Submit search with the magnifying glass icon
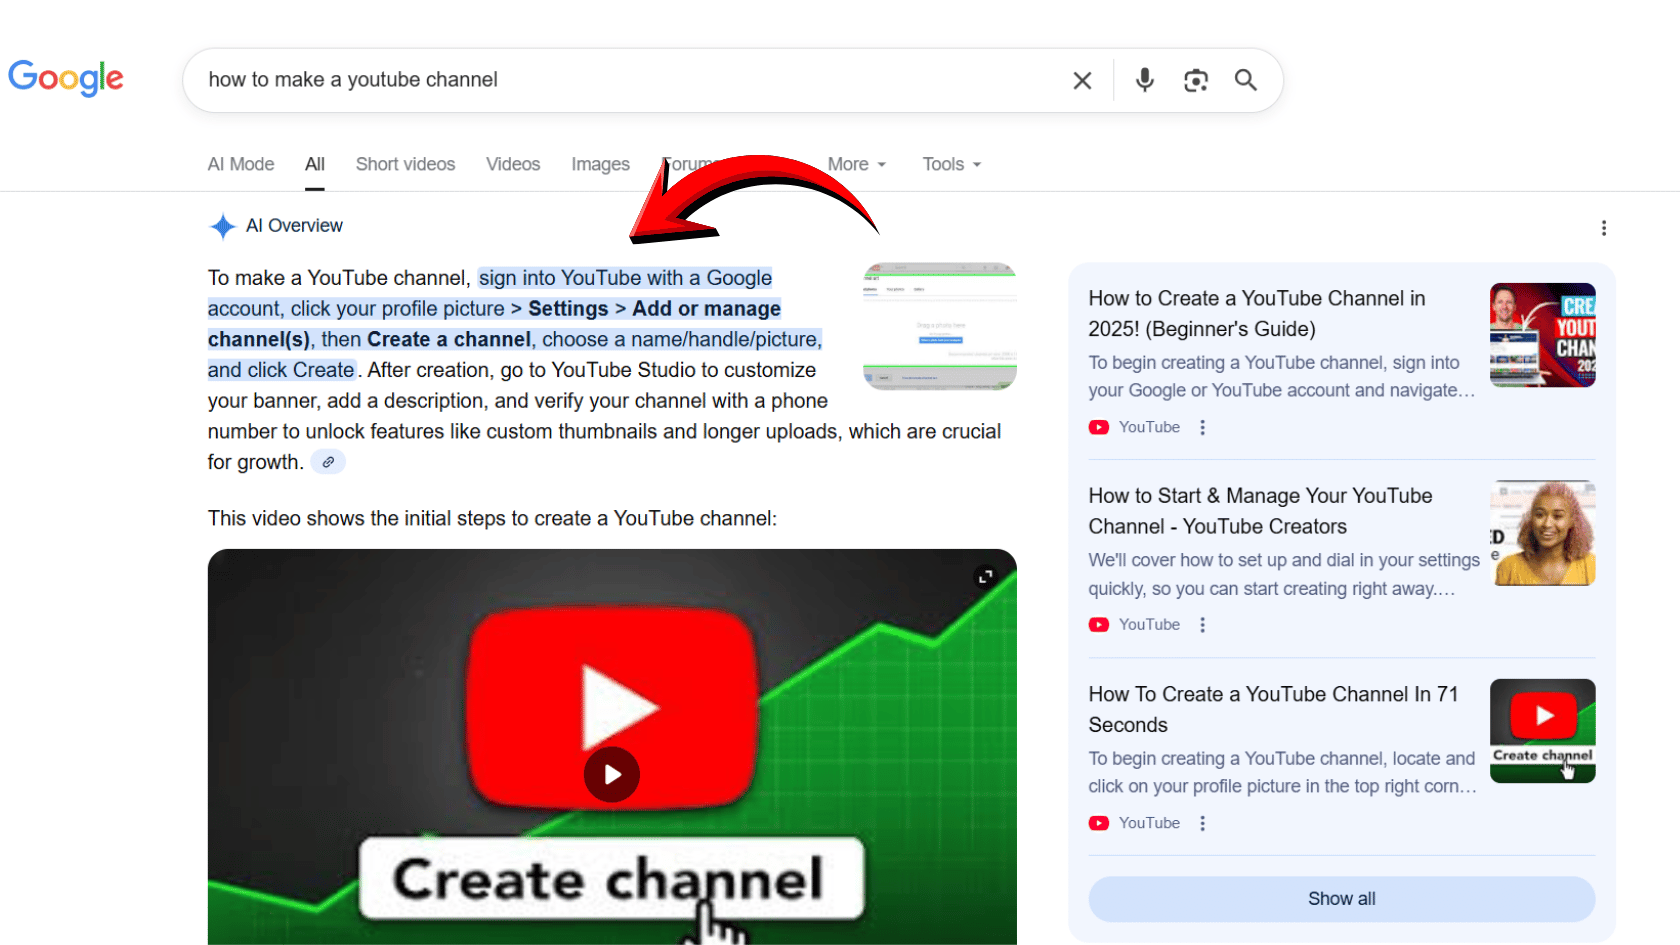Viewport: 1680px width, 945px height. coord(1246,80)
